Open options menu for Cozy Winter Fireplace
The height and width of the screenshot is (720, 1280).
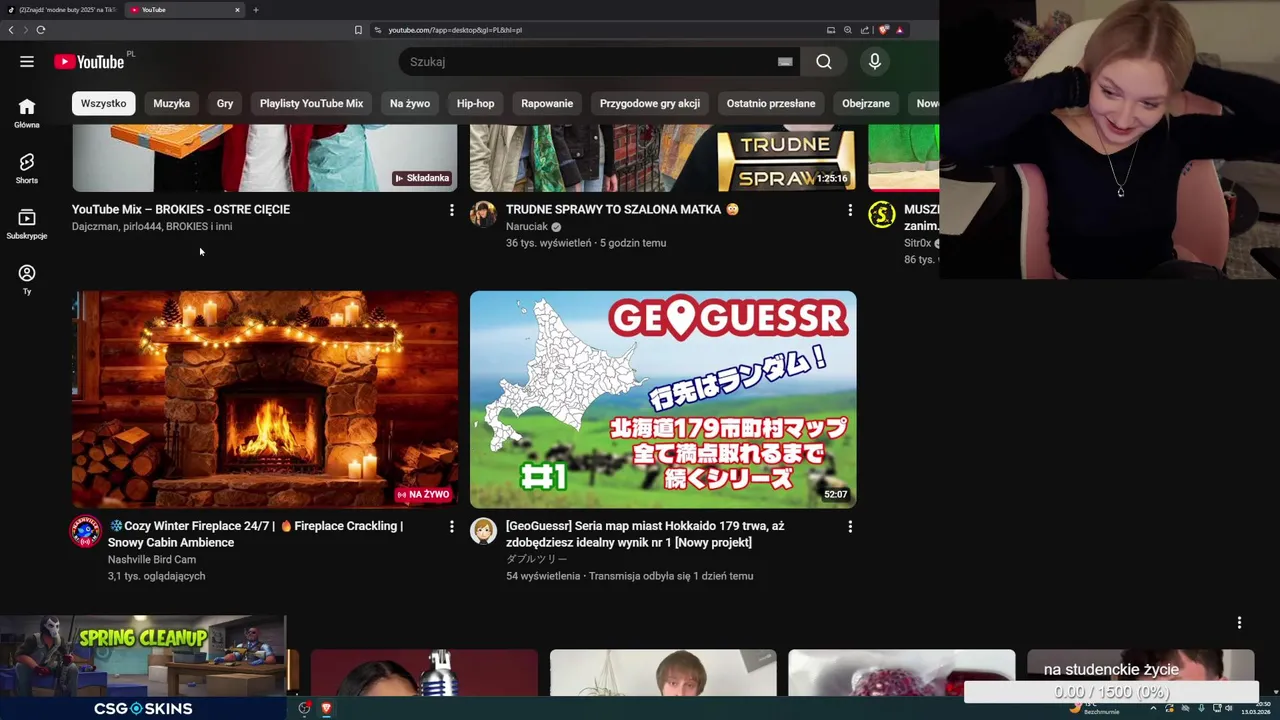451,526
